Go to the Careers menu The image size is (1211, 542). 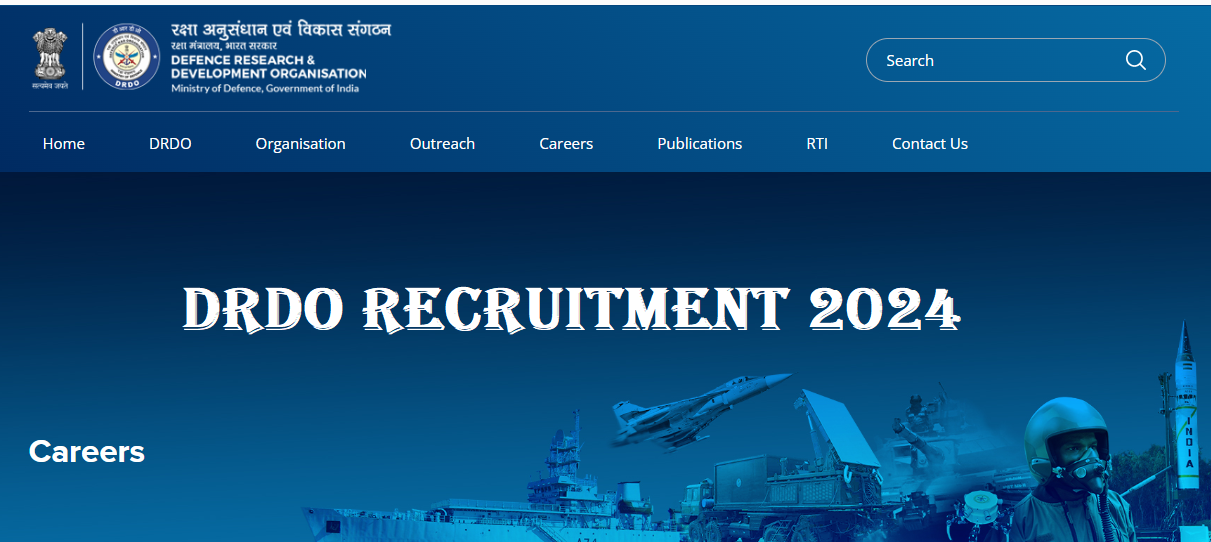(566, 143)
